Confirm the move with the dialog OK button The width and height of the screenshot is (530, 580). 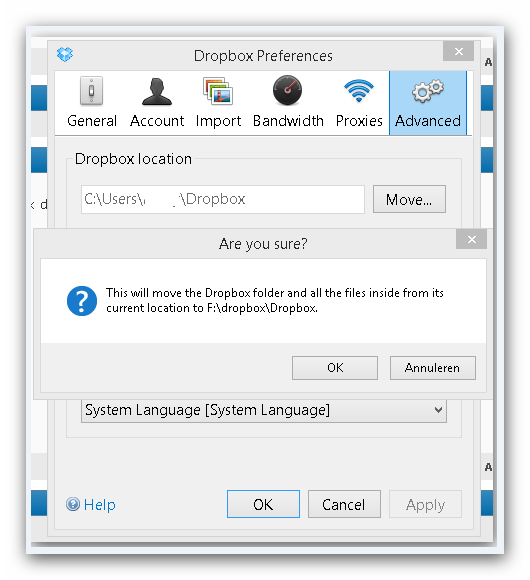[x=335, y=368]
